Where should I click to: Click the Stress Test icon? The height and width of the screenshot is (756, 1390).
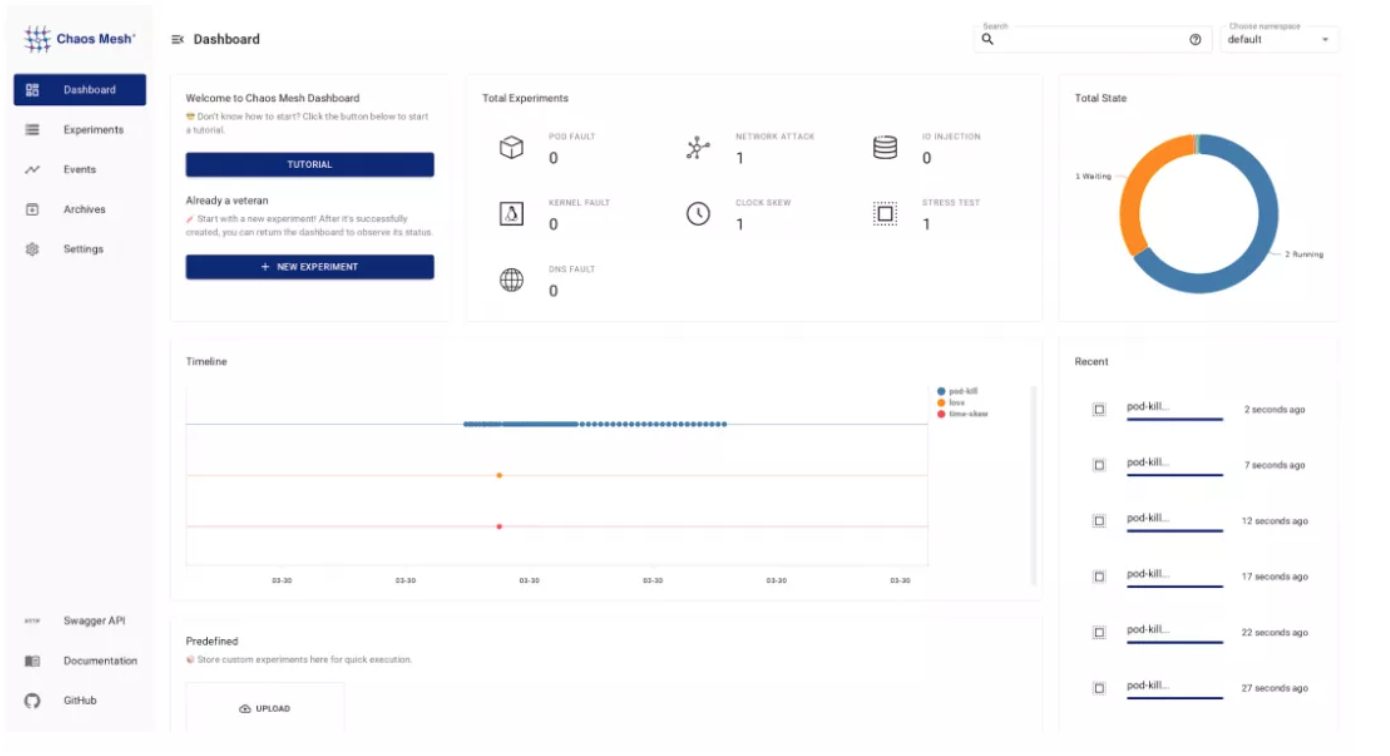(885, 214)
